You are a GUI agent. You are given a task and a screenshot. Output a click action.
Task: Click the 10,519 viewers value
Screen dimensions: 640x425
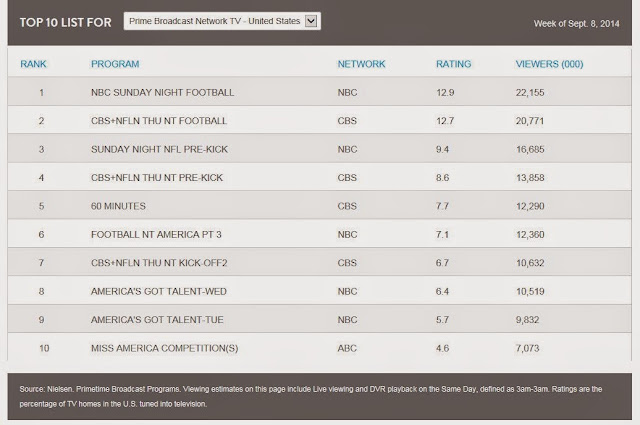point(530,291)
